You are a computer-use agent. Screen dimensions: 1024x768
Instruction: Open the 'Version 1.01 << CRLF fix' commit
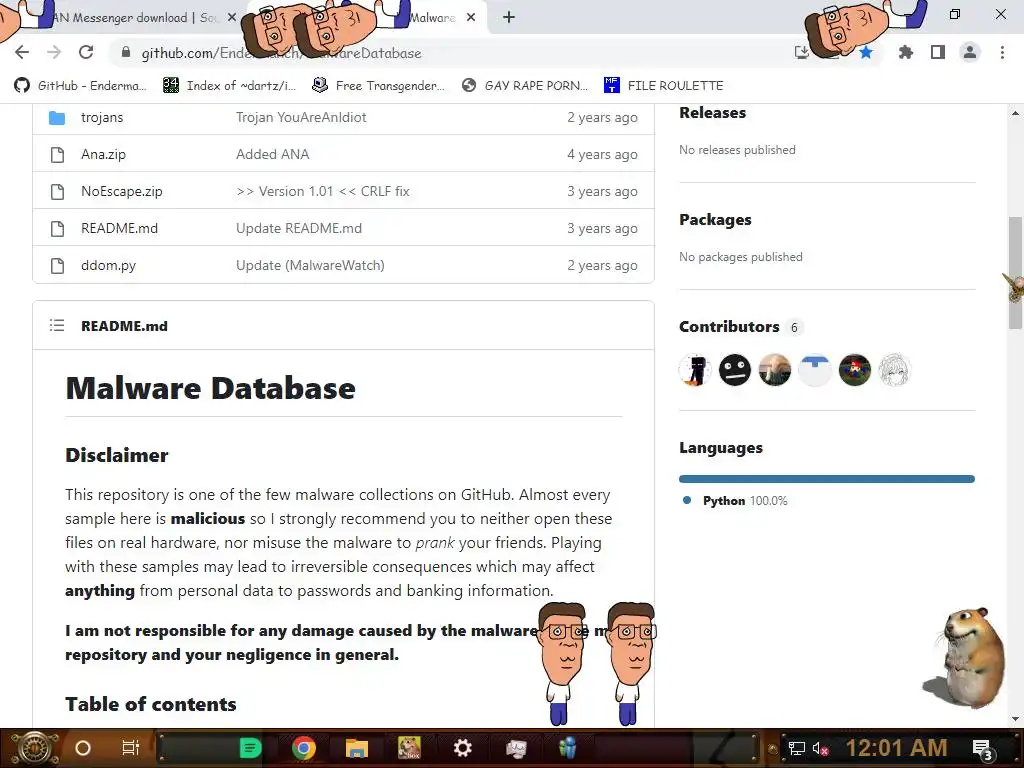point(323,191)
